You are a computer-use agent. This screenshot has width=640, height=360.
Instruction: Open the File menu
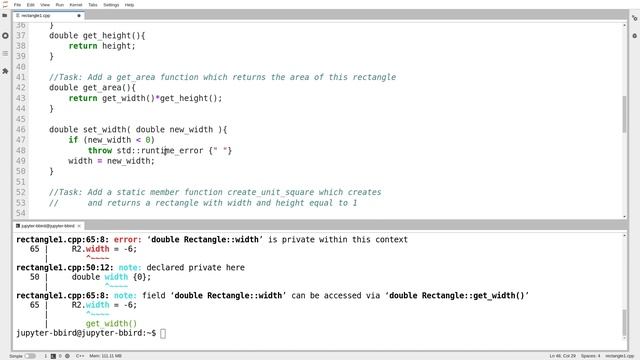point(17,5)
